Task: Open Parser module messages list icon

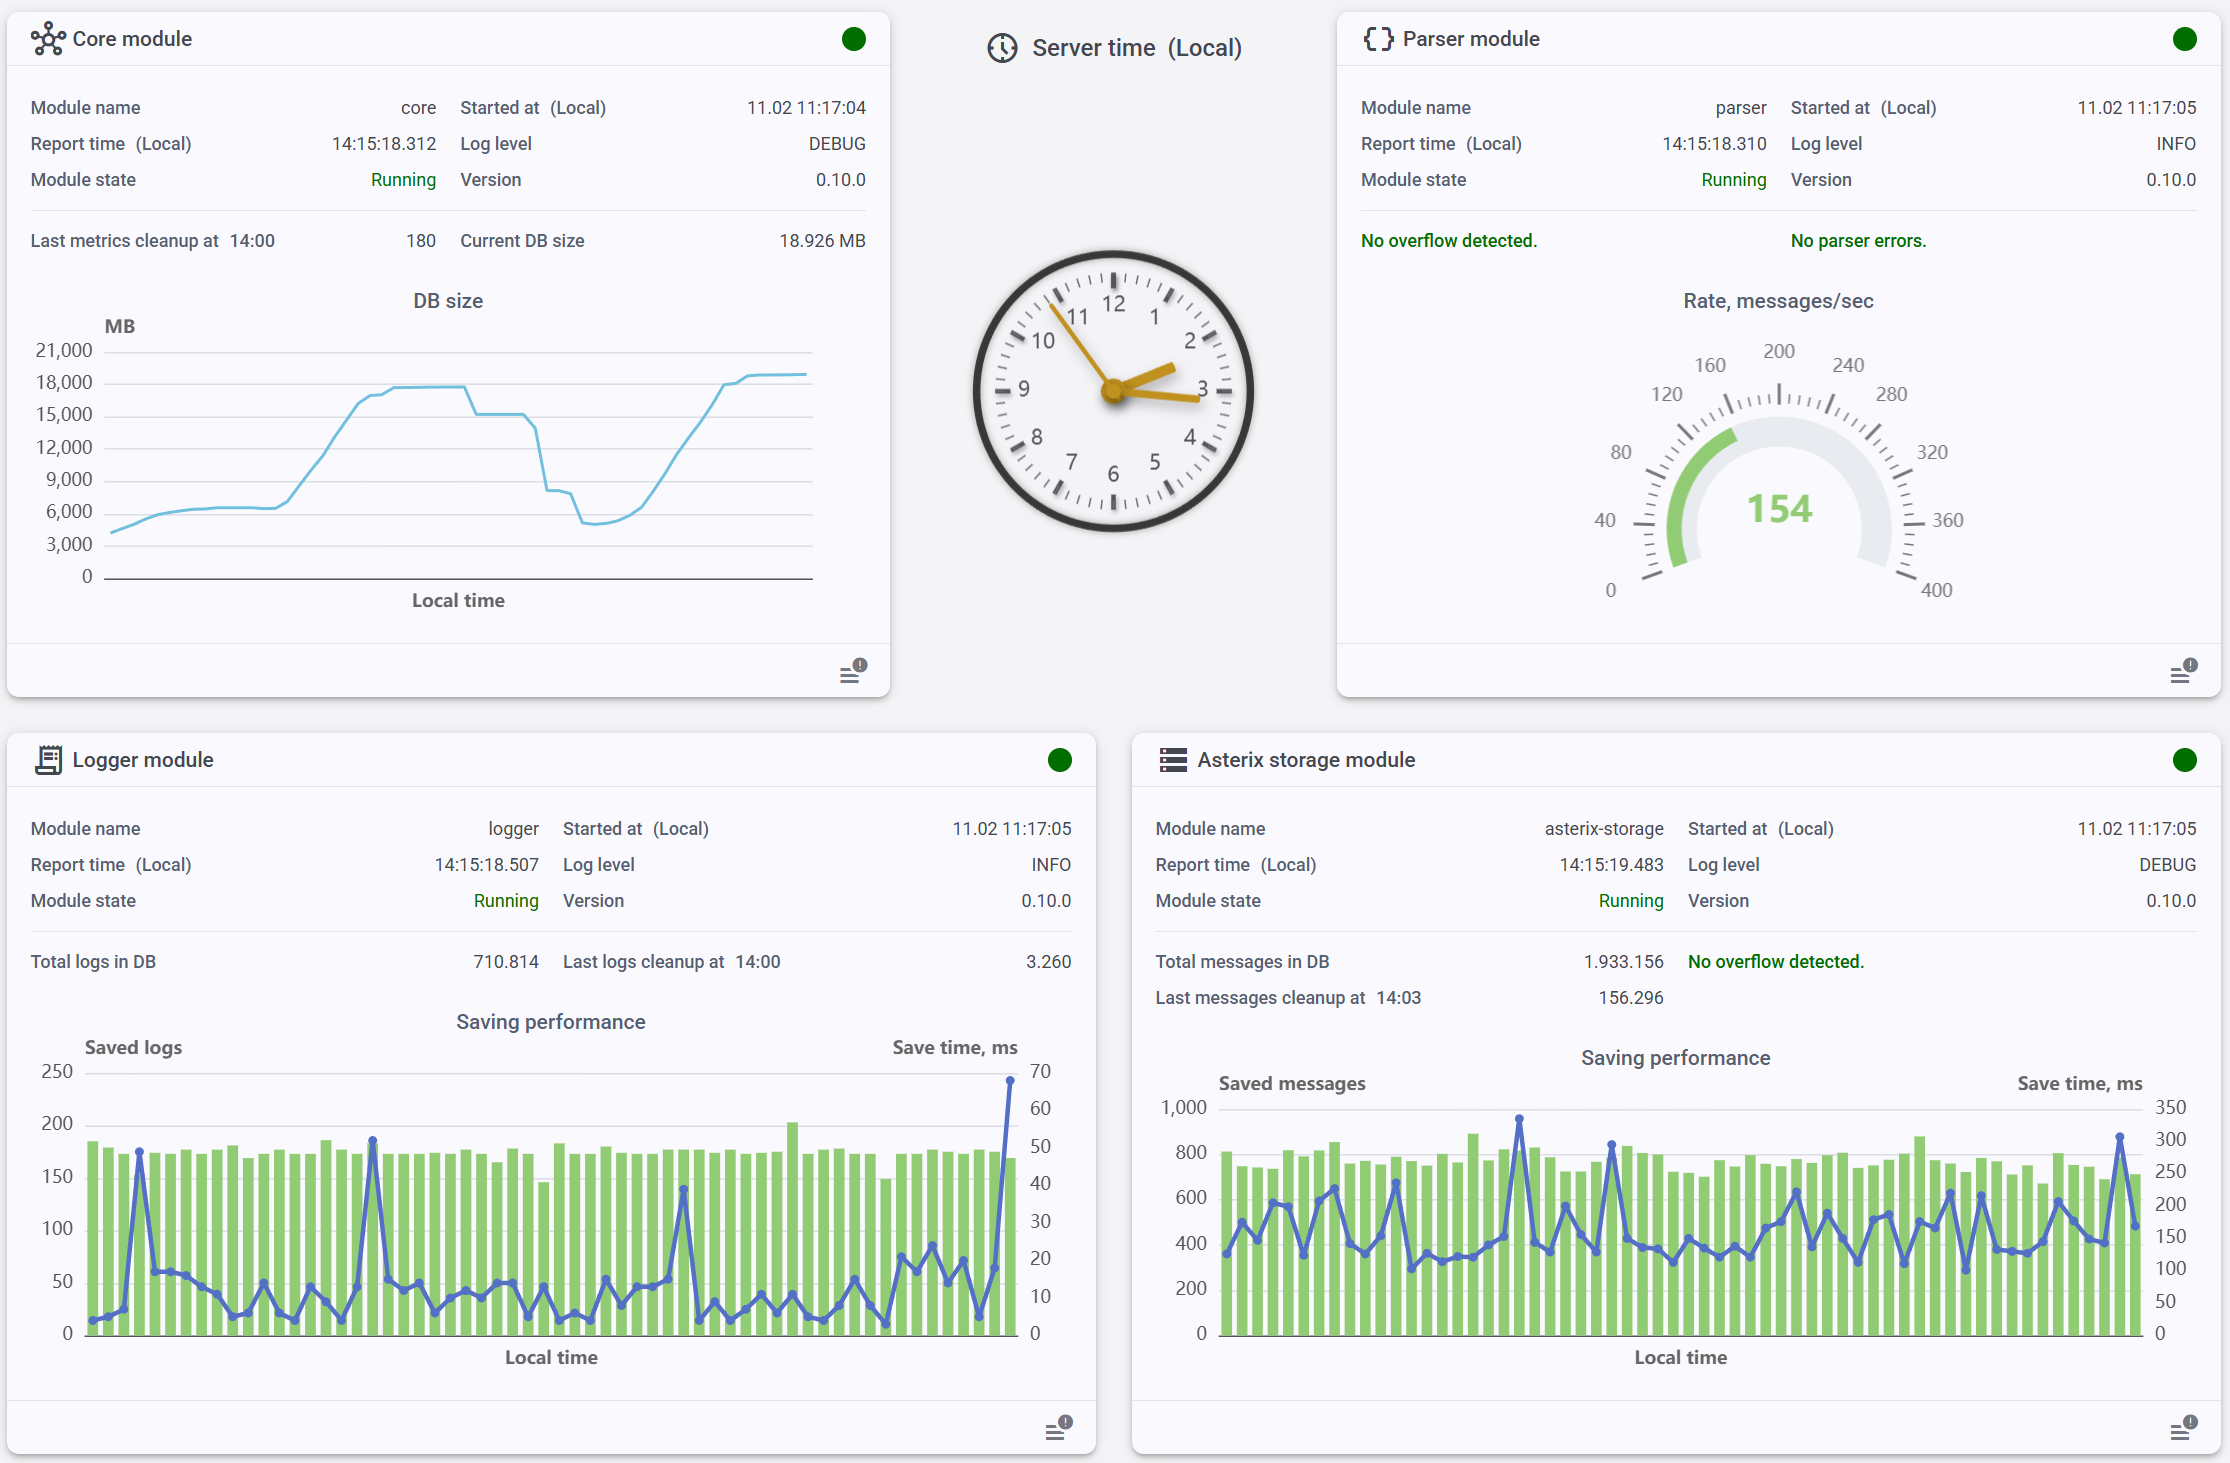Action: coord(2183,672)
